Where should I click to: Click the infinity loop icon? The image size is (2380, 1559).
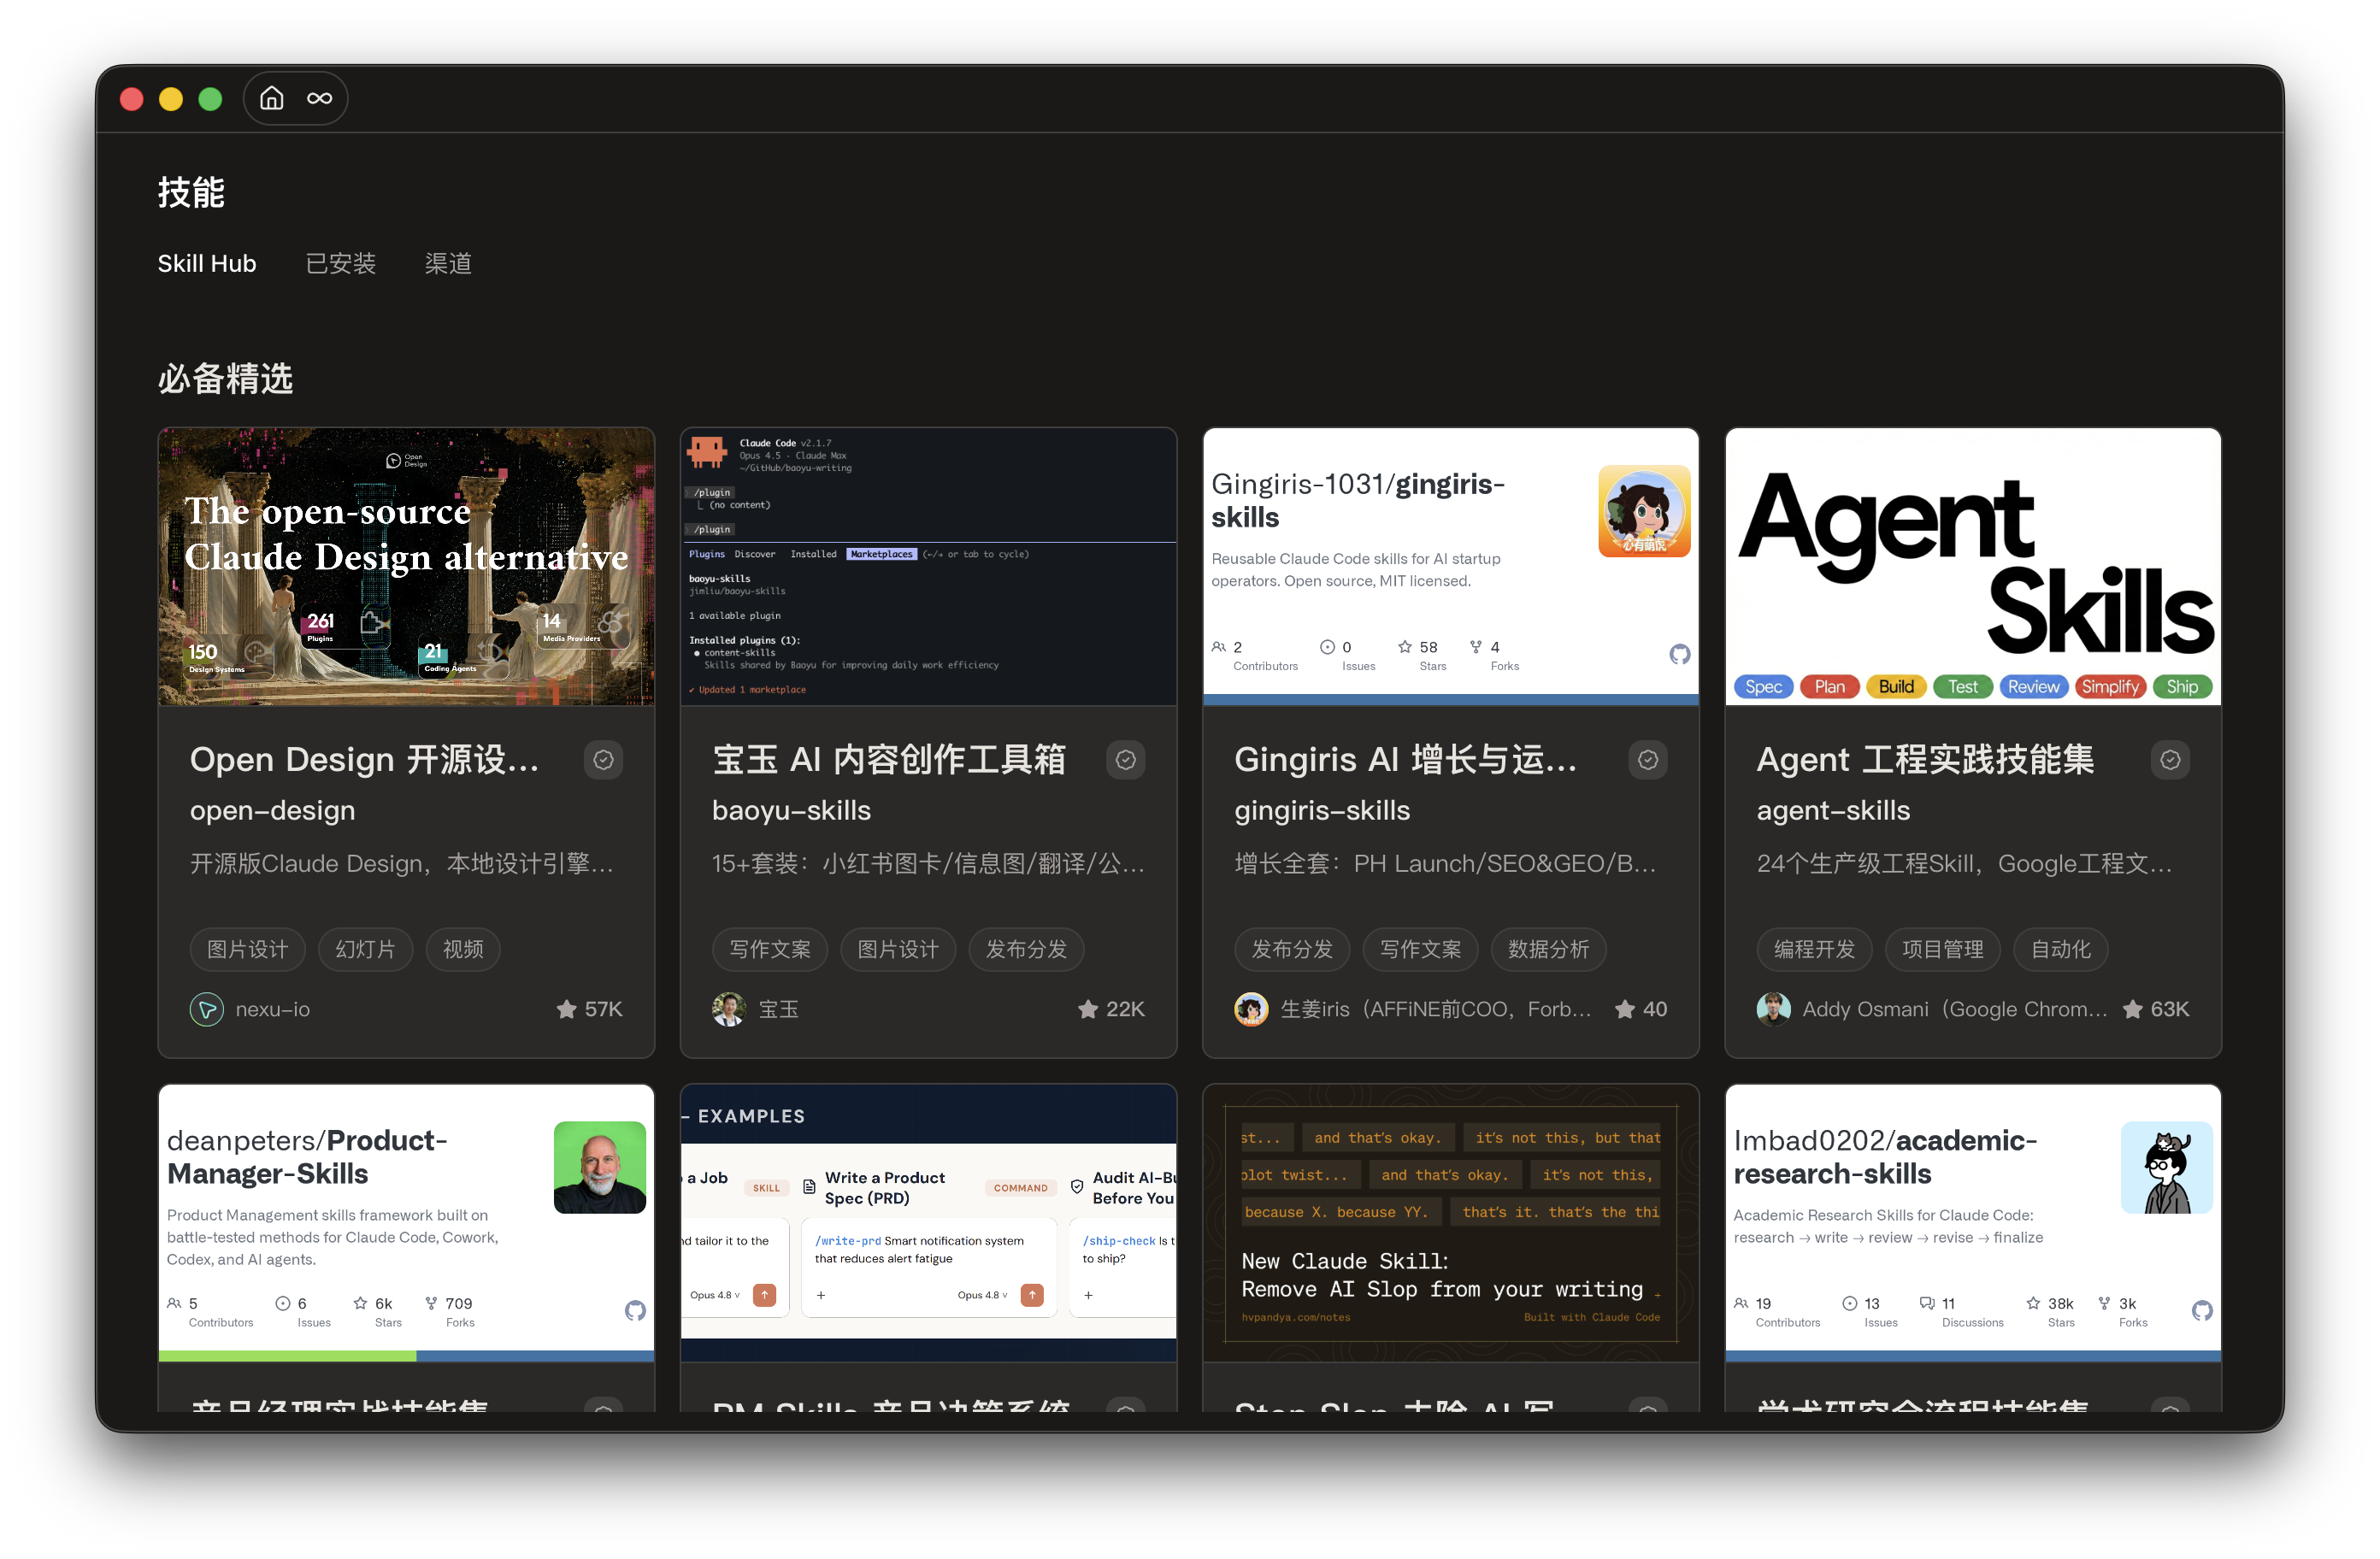[320, 98]
